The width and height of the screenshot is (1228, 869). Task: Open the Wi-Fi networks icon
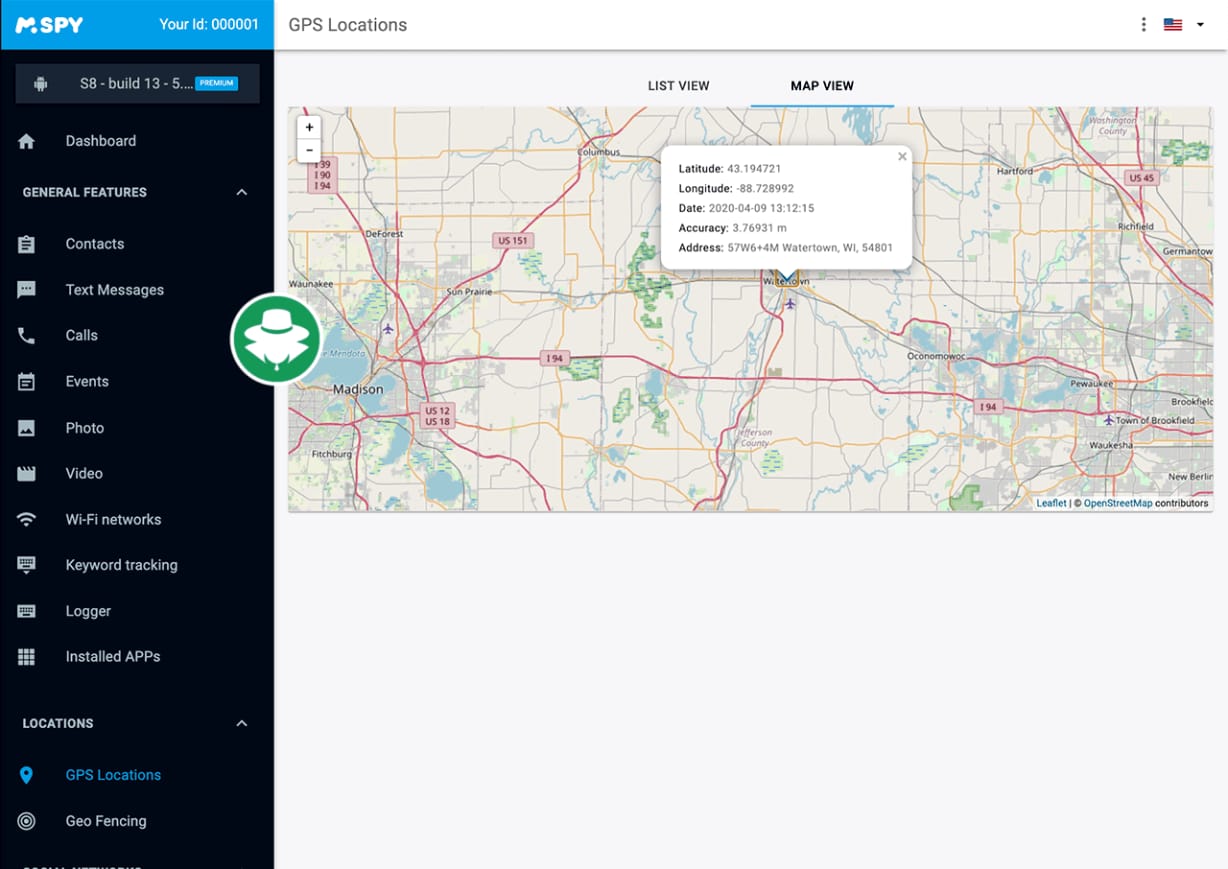(27, 520)
